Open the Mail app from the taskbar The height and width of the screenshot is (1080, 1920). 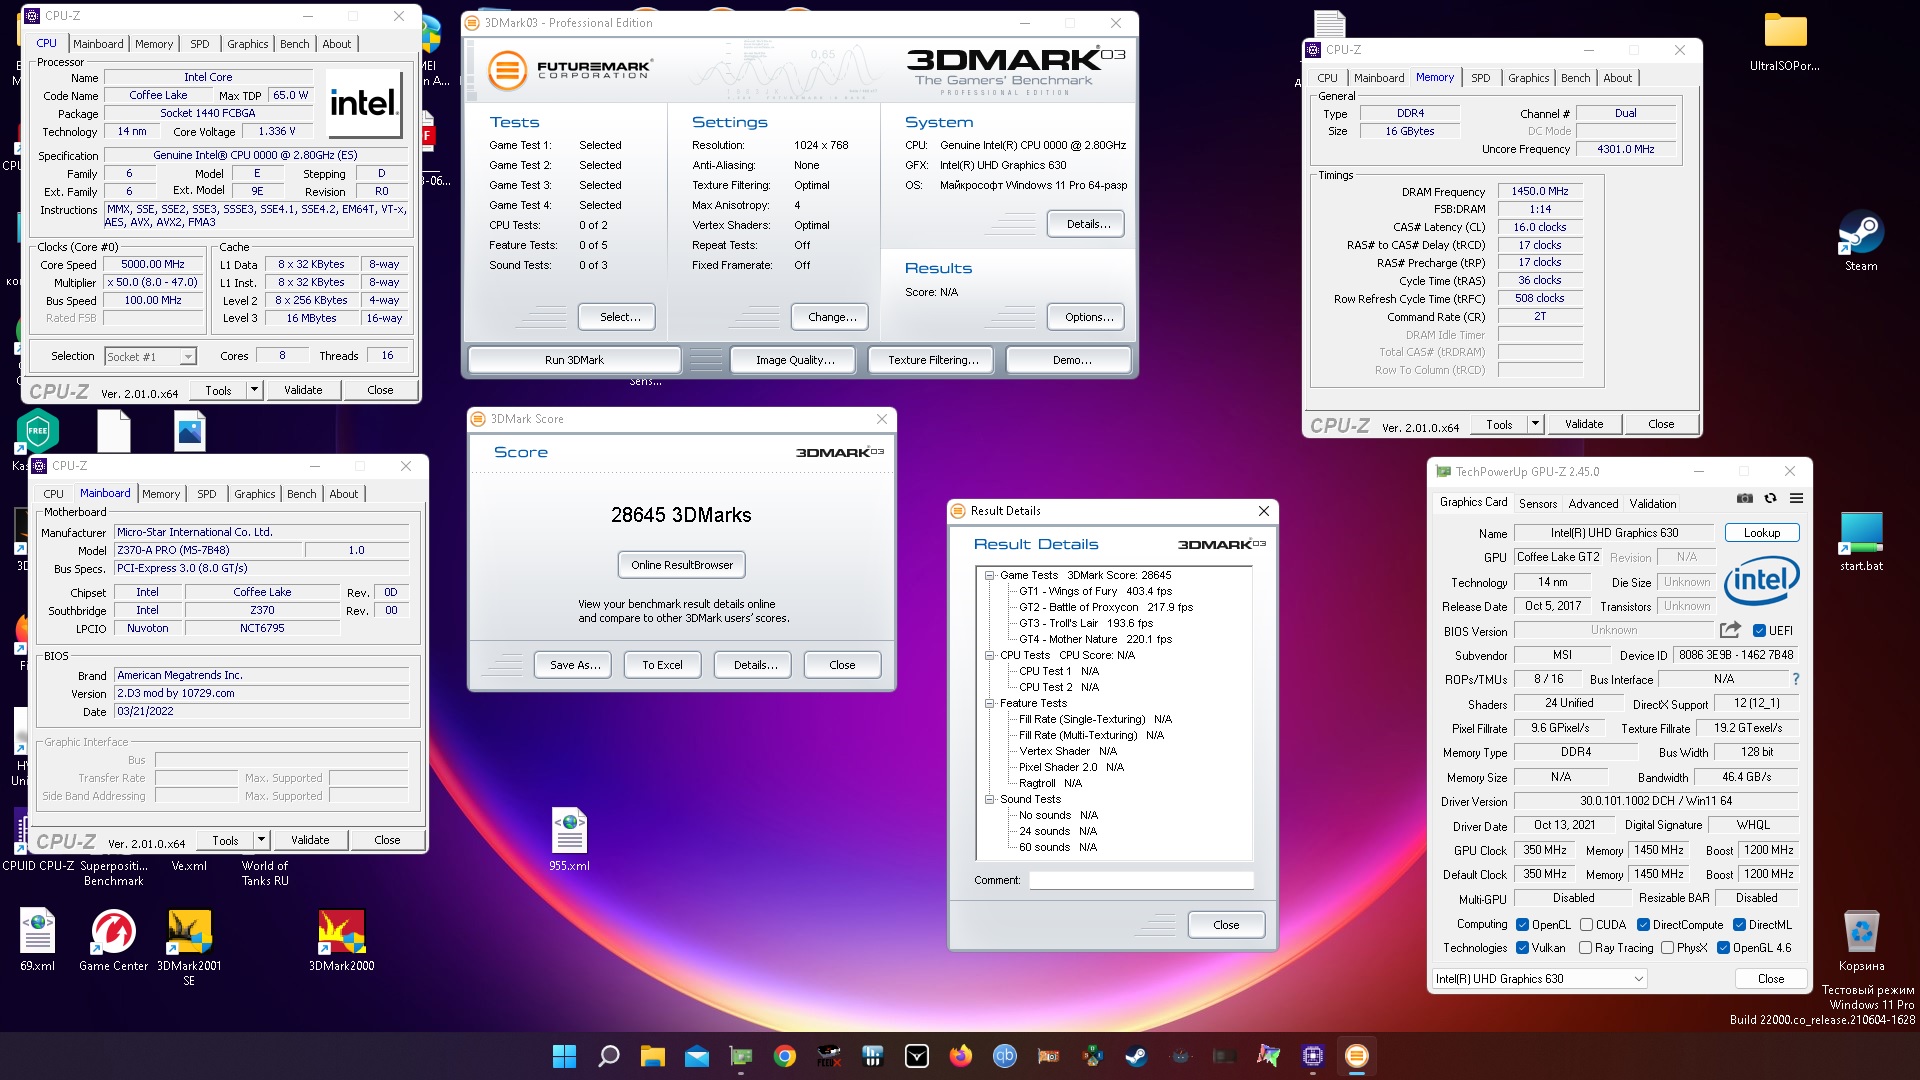(696, 1056)
